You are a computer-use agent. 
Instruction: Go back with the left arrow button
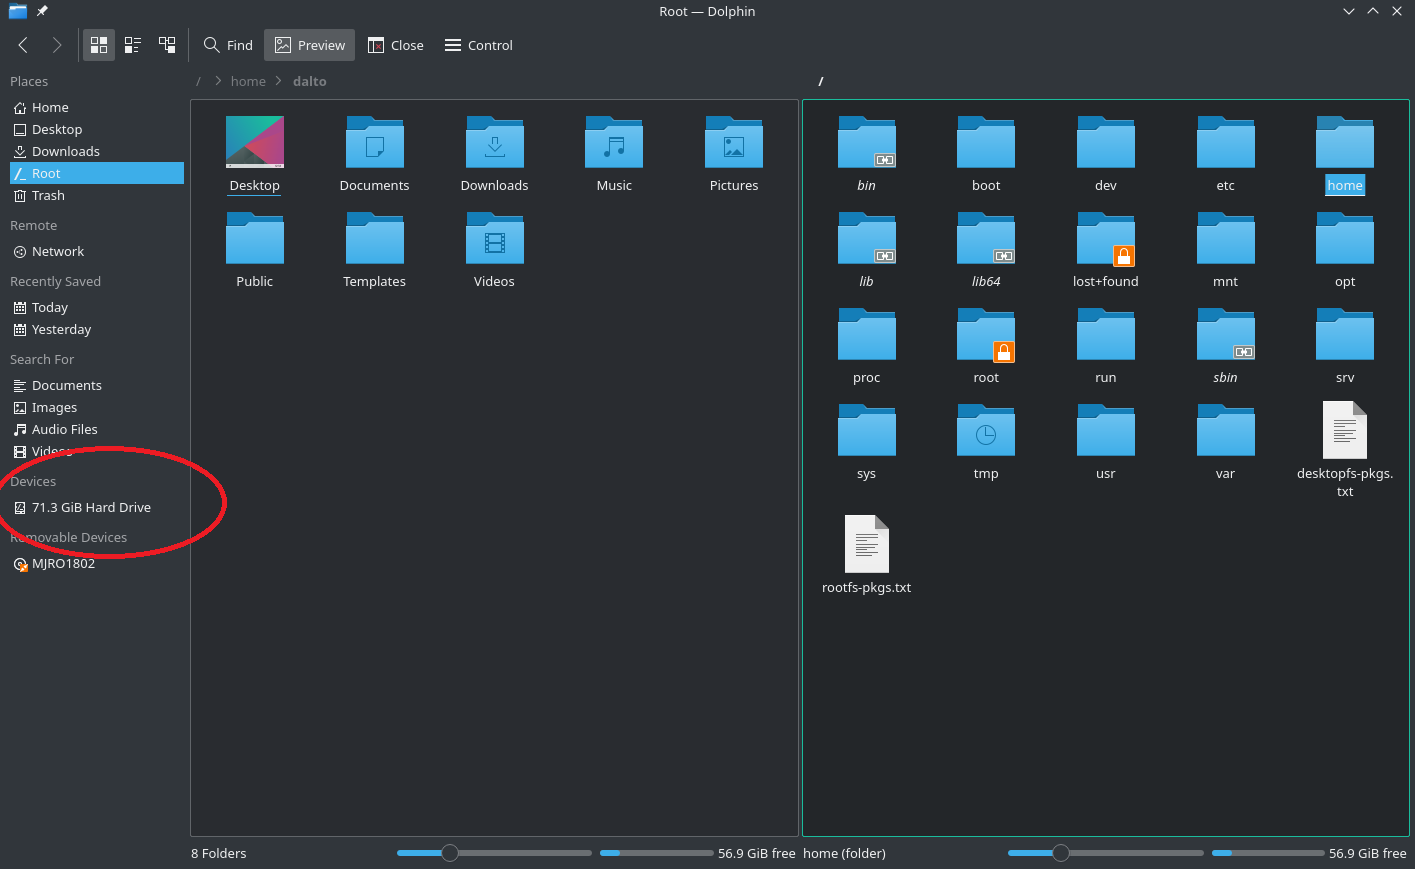23,45
